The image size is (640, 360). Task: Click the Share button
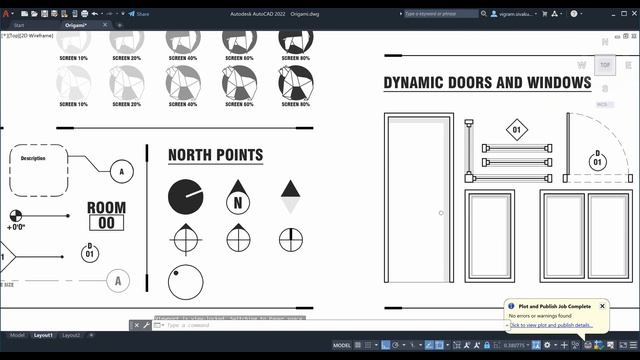pyautogui.click(x=139, y=13)
